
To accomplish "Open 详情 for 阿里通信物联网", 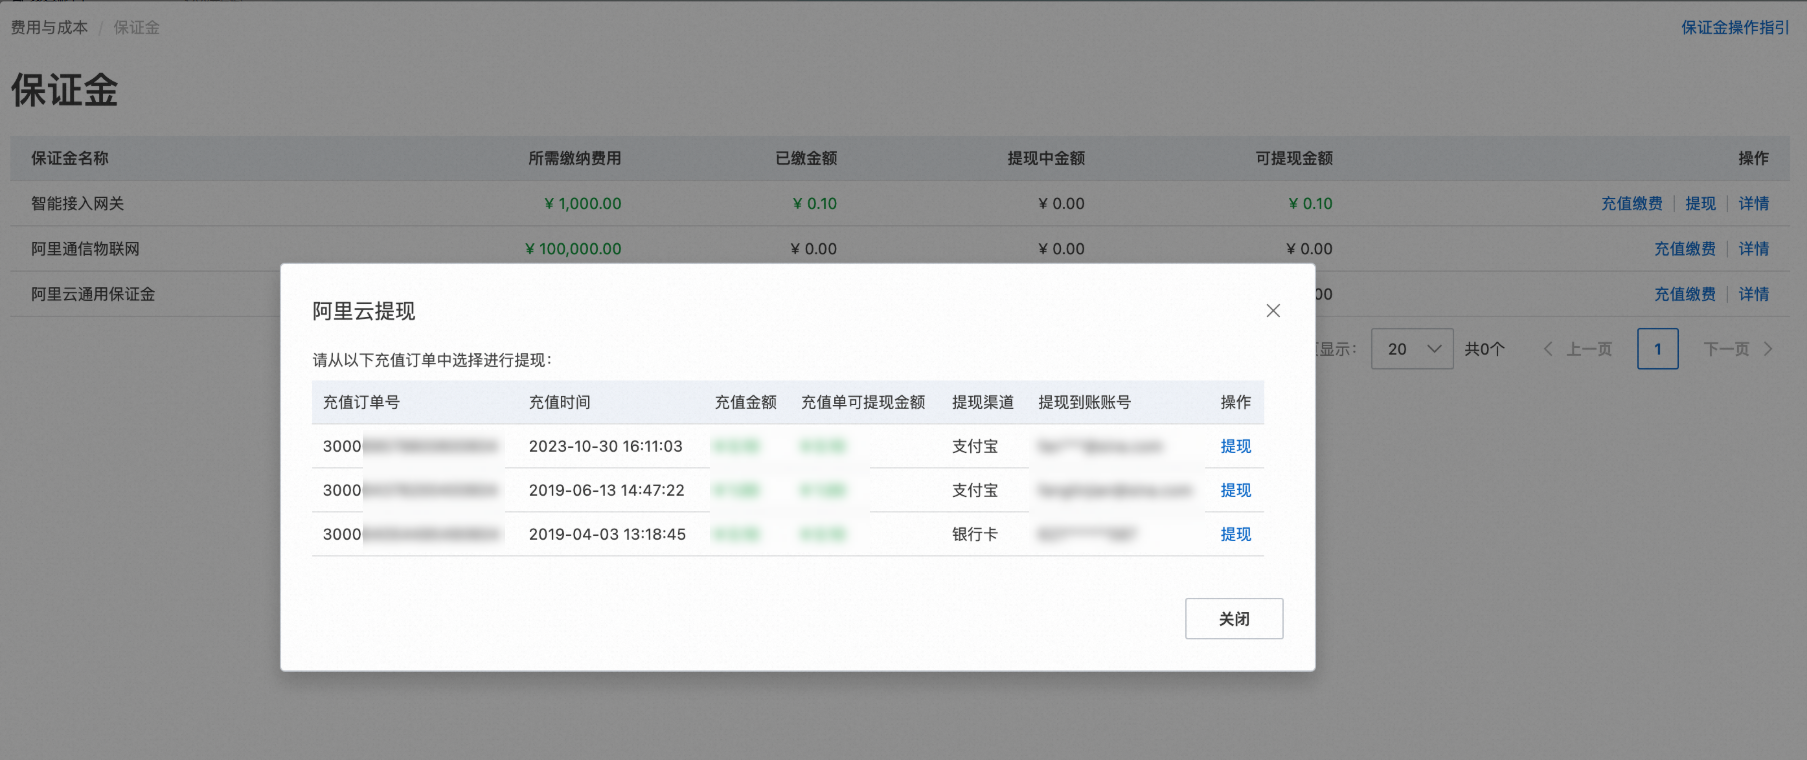I will coord(1754,248).
